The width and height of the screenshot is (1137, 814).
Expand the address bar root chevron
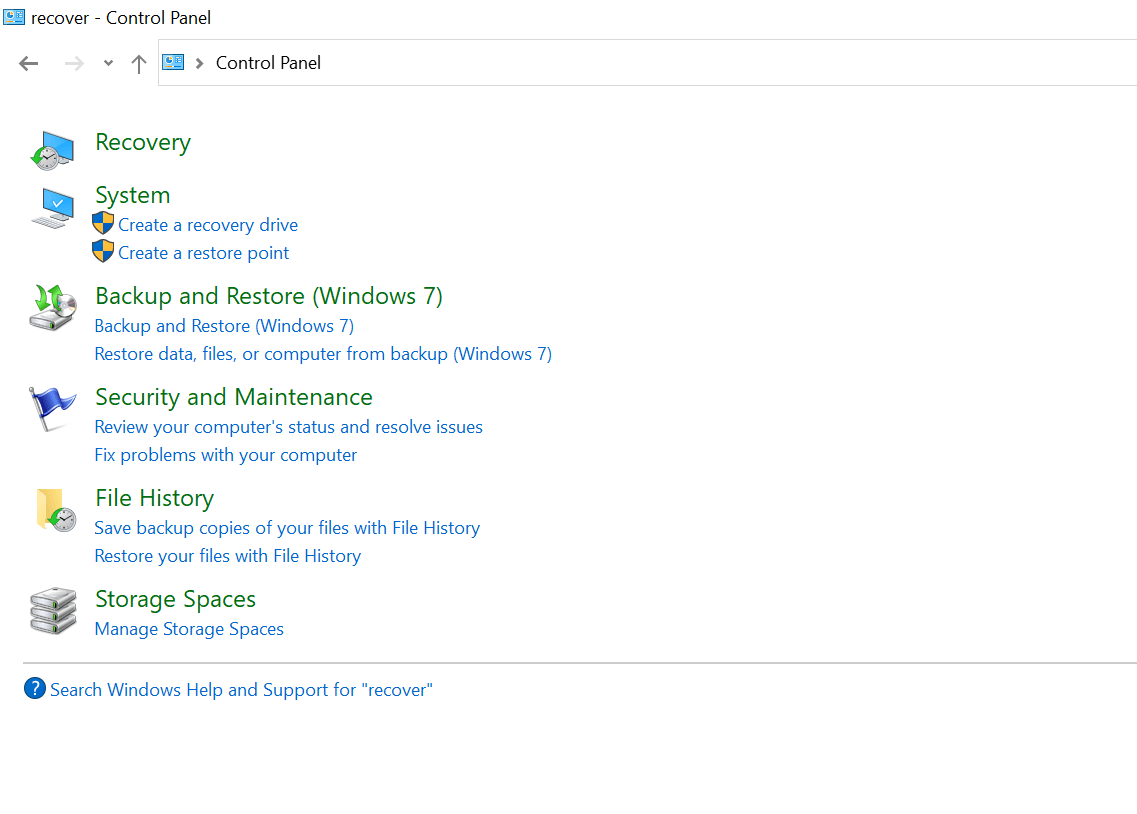point(200,64)
